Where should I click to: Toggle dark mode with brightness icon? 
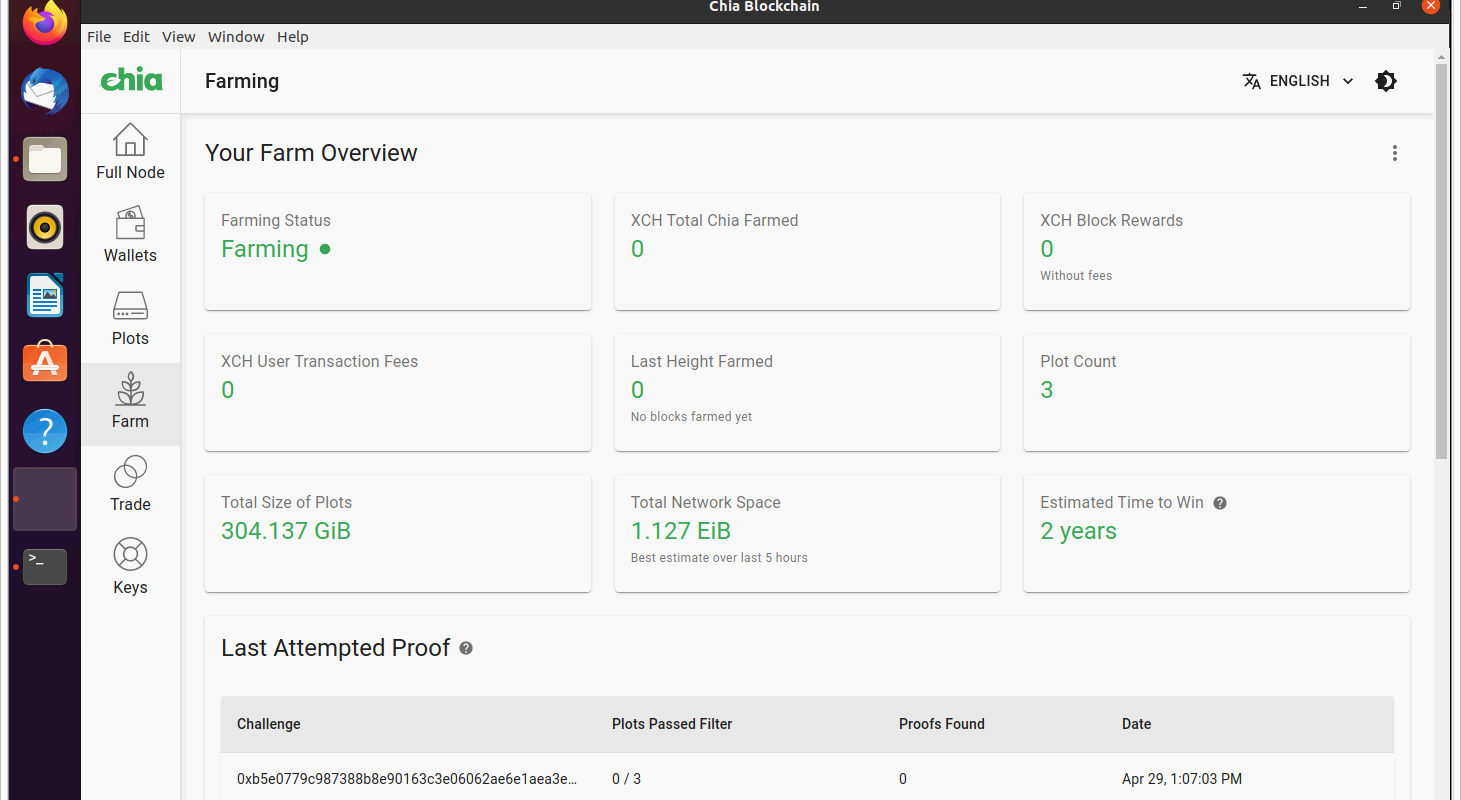(x=1386, y=81)
